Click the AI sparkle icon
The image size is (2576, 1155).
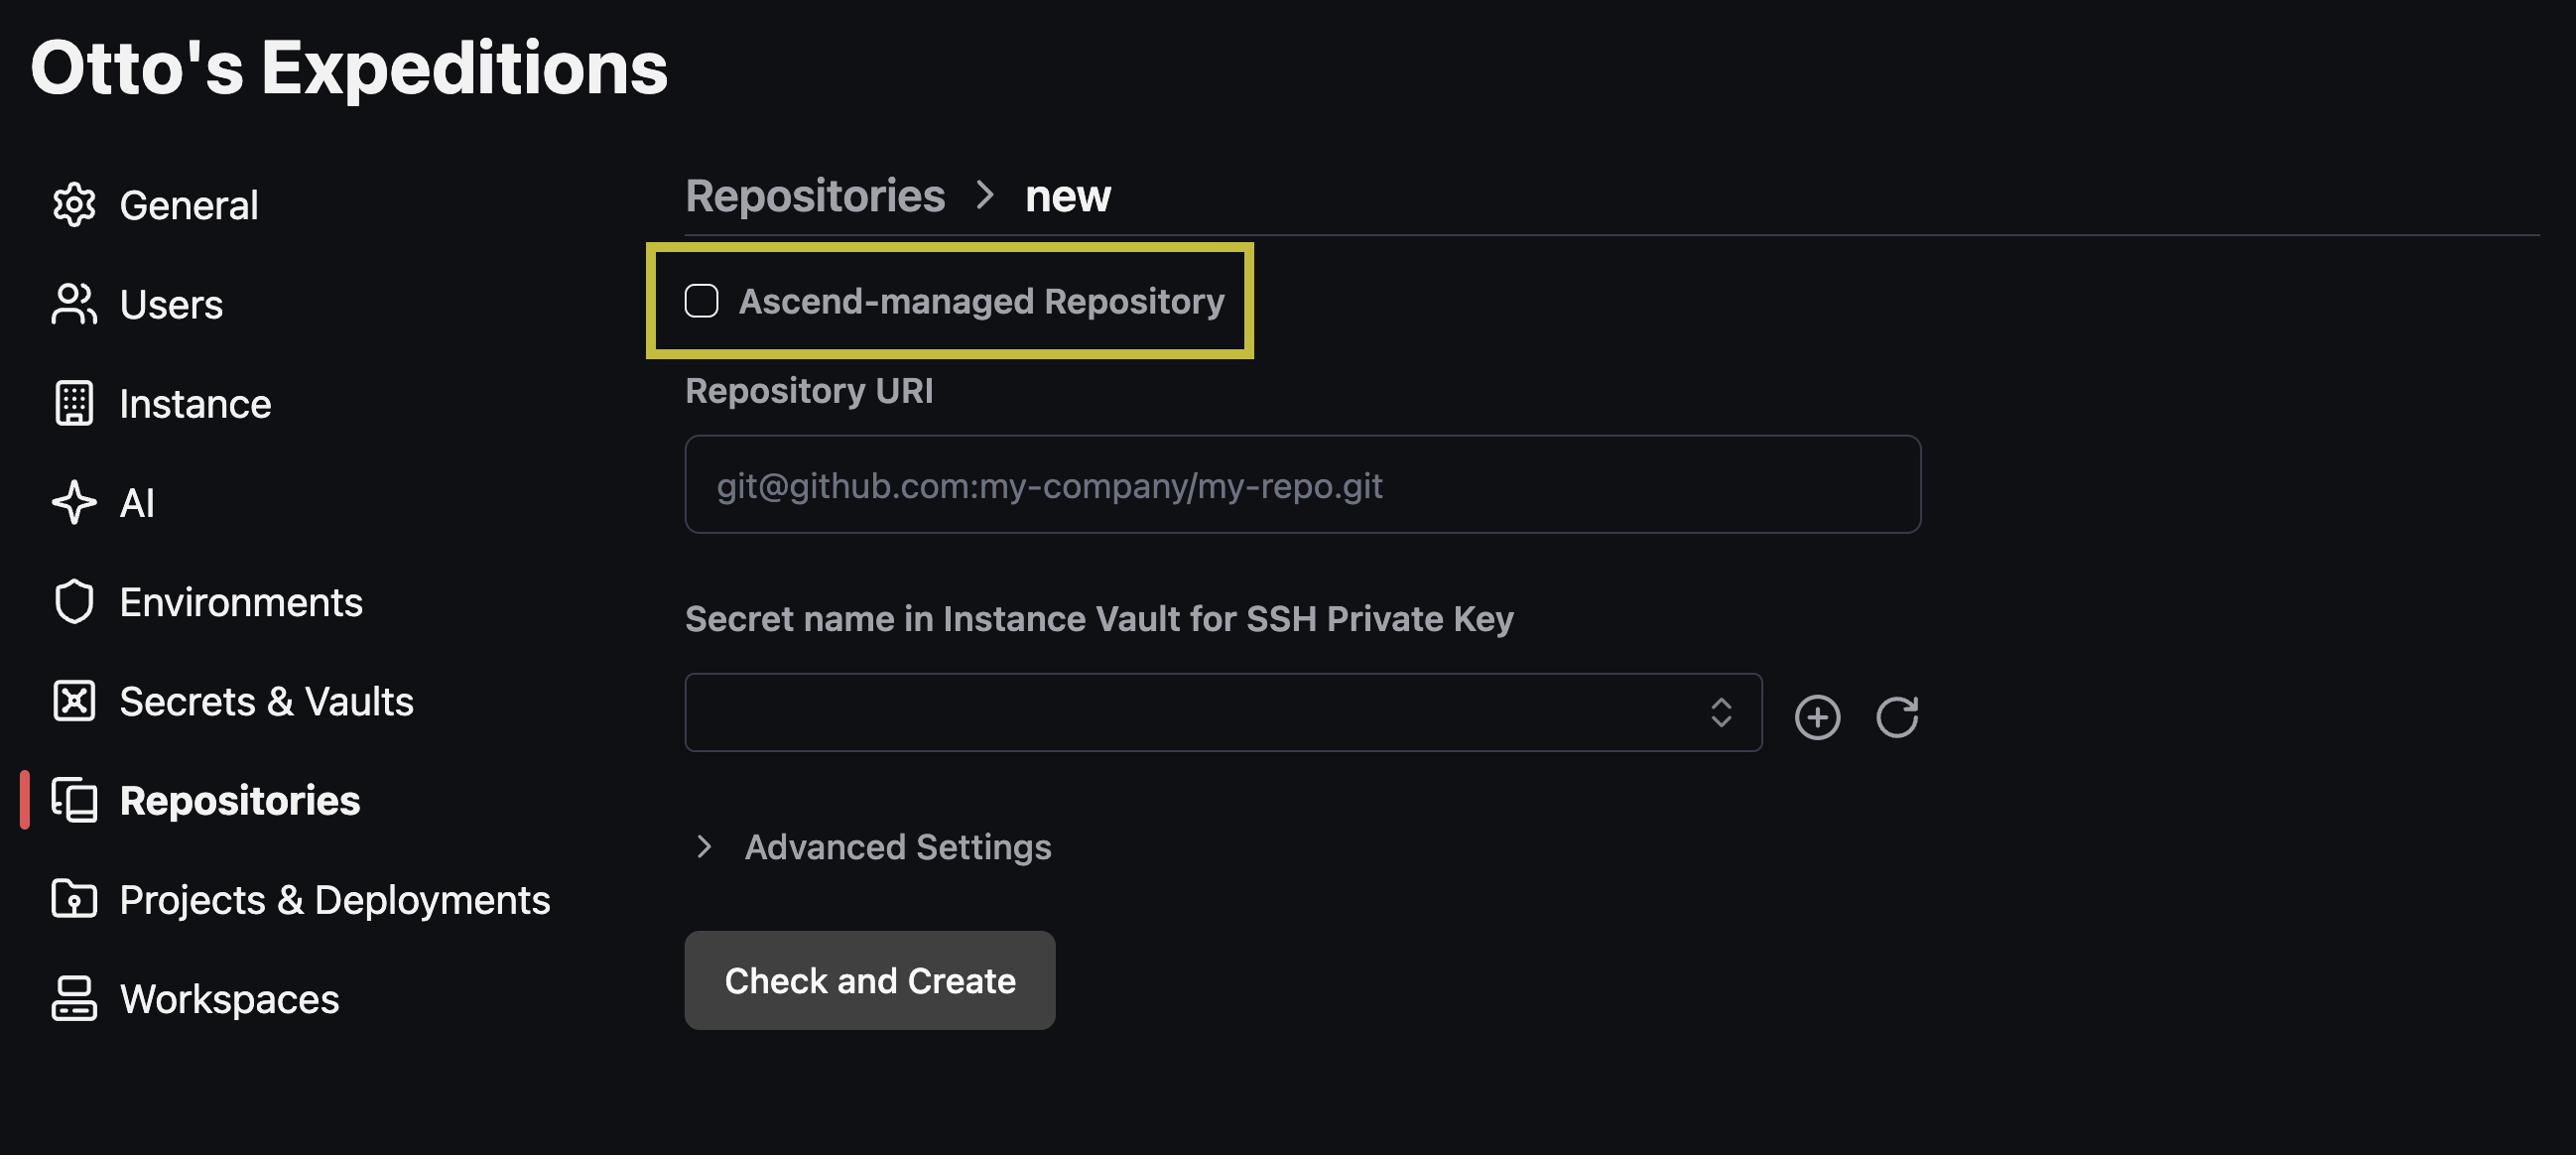tap(74, 503)
